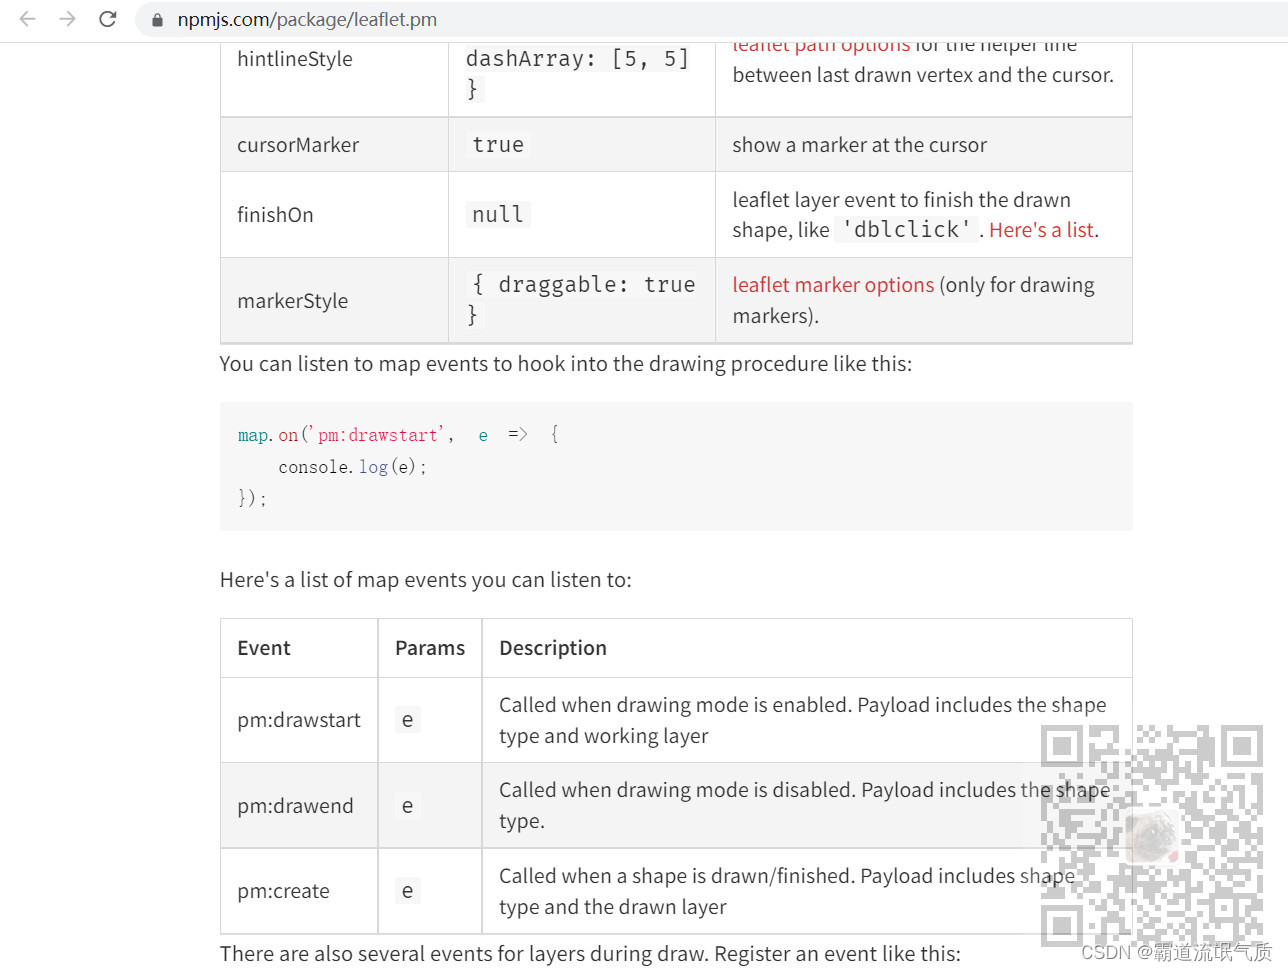Open the partially visible leaflet path options link

pyautogui.click(x=821, y=46)
